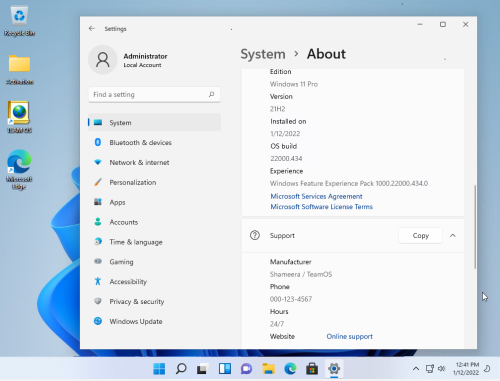Viewport: 500px width, 381px height.
Task: Open the Widgets panel from taskbar
Action: [225, 369]
